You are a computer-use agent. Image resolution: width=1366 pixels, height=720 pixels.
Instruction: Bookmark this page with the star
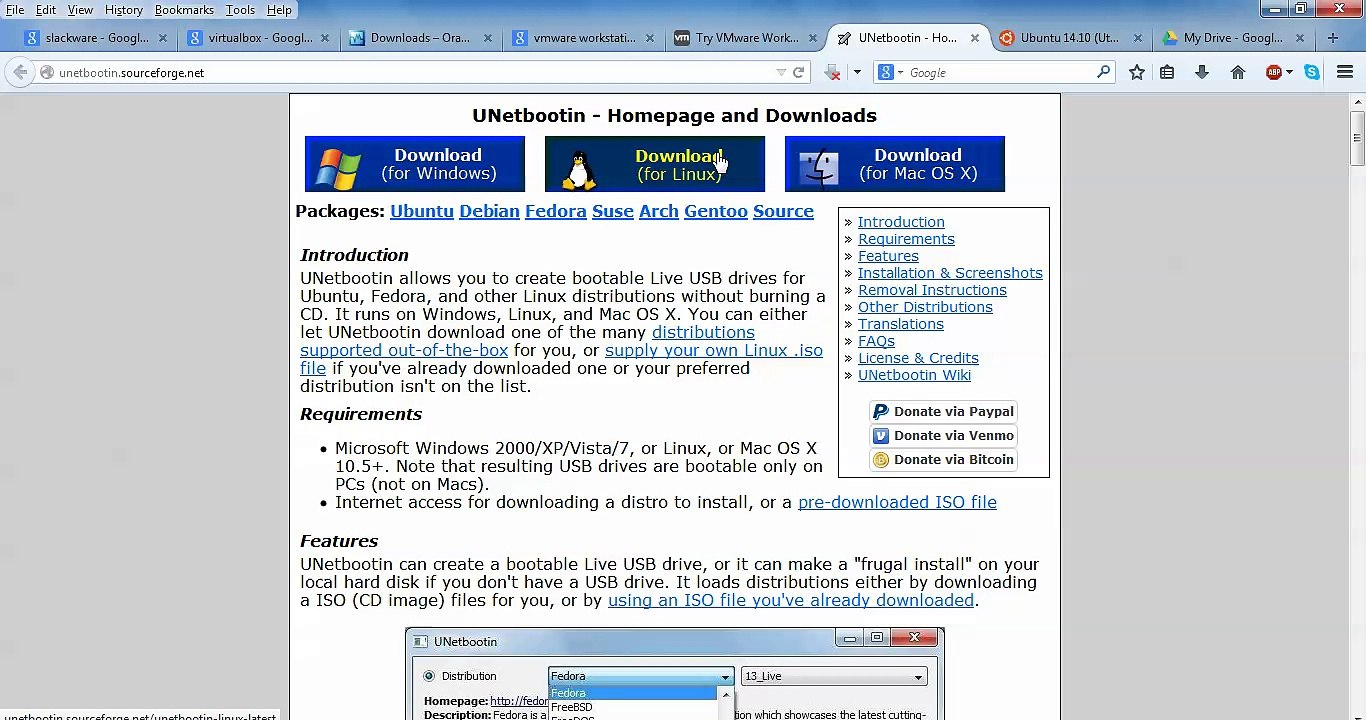1137,72
